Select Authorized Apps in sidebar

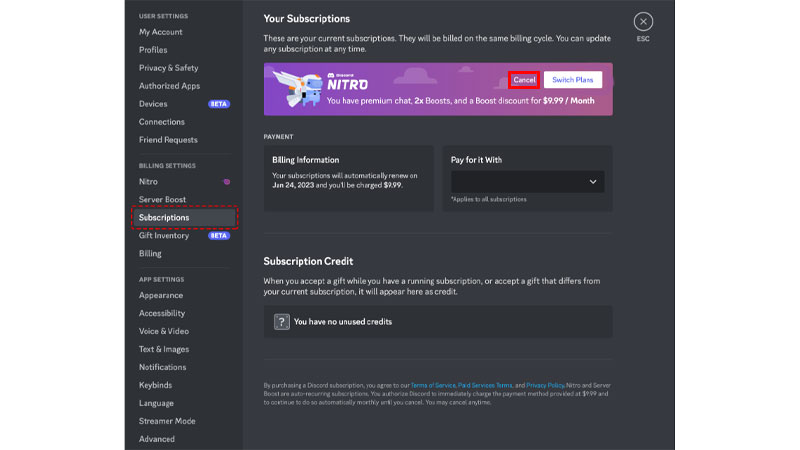pos(169,86)
